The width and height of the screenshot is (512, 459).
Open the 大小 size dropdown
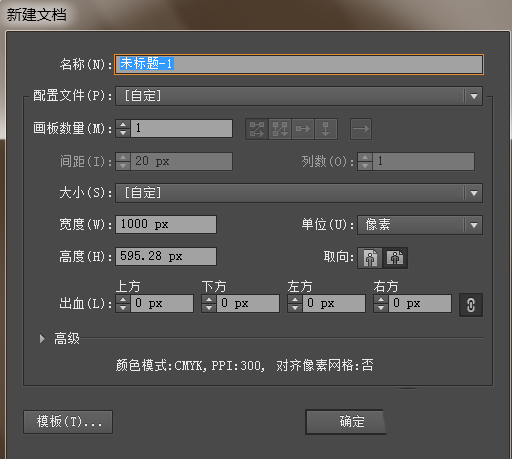pos(299,193)
